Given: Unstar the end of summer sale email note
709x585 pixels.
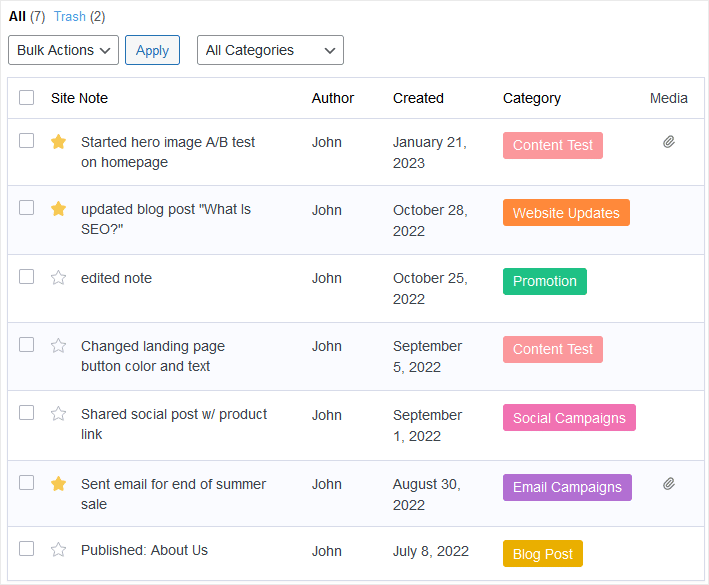Looking at the screenshot, I should point(58,484).
